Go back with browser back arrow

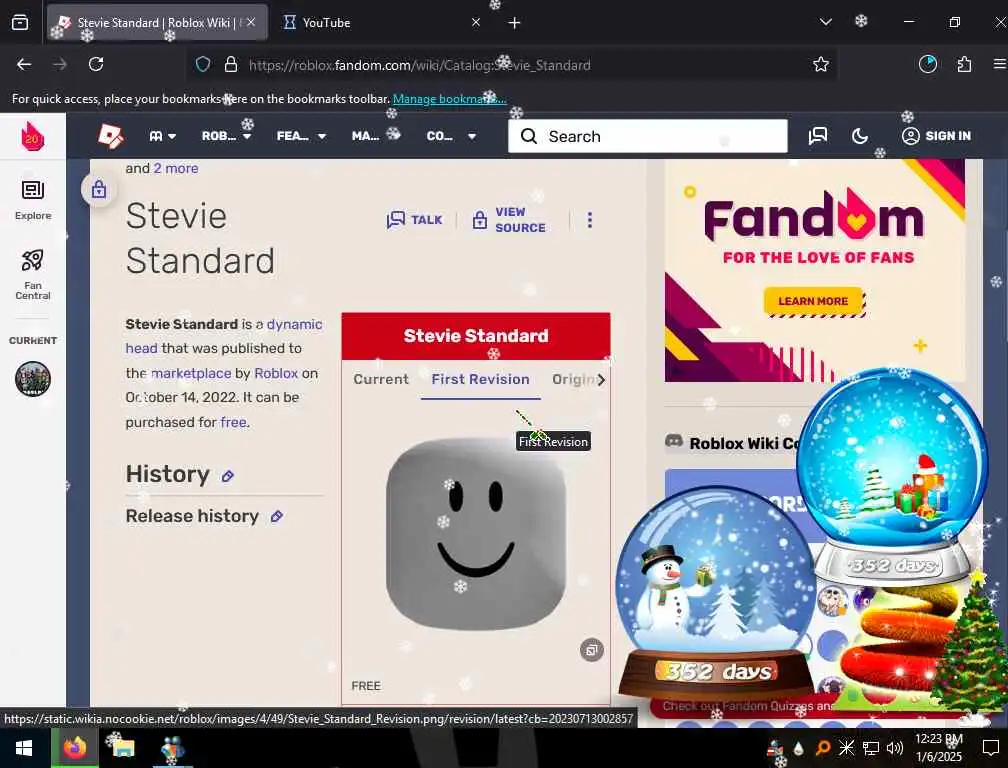pos(24,64)
